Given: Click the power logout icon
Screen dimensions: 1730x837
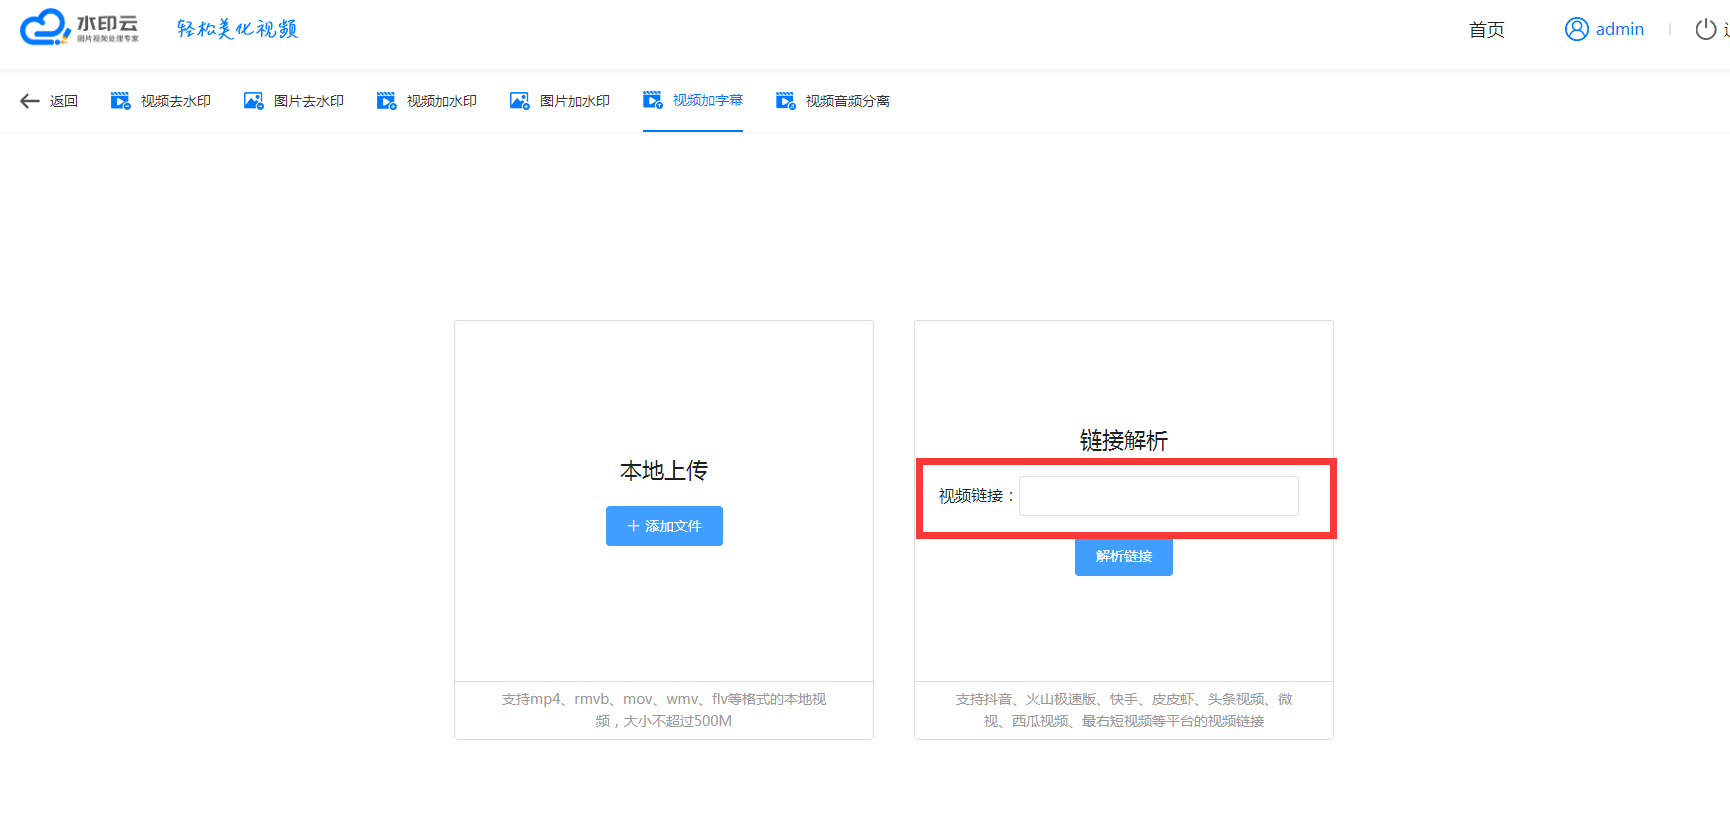Looking at the screenshot, I should 1706,29.
